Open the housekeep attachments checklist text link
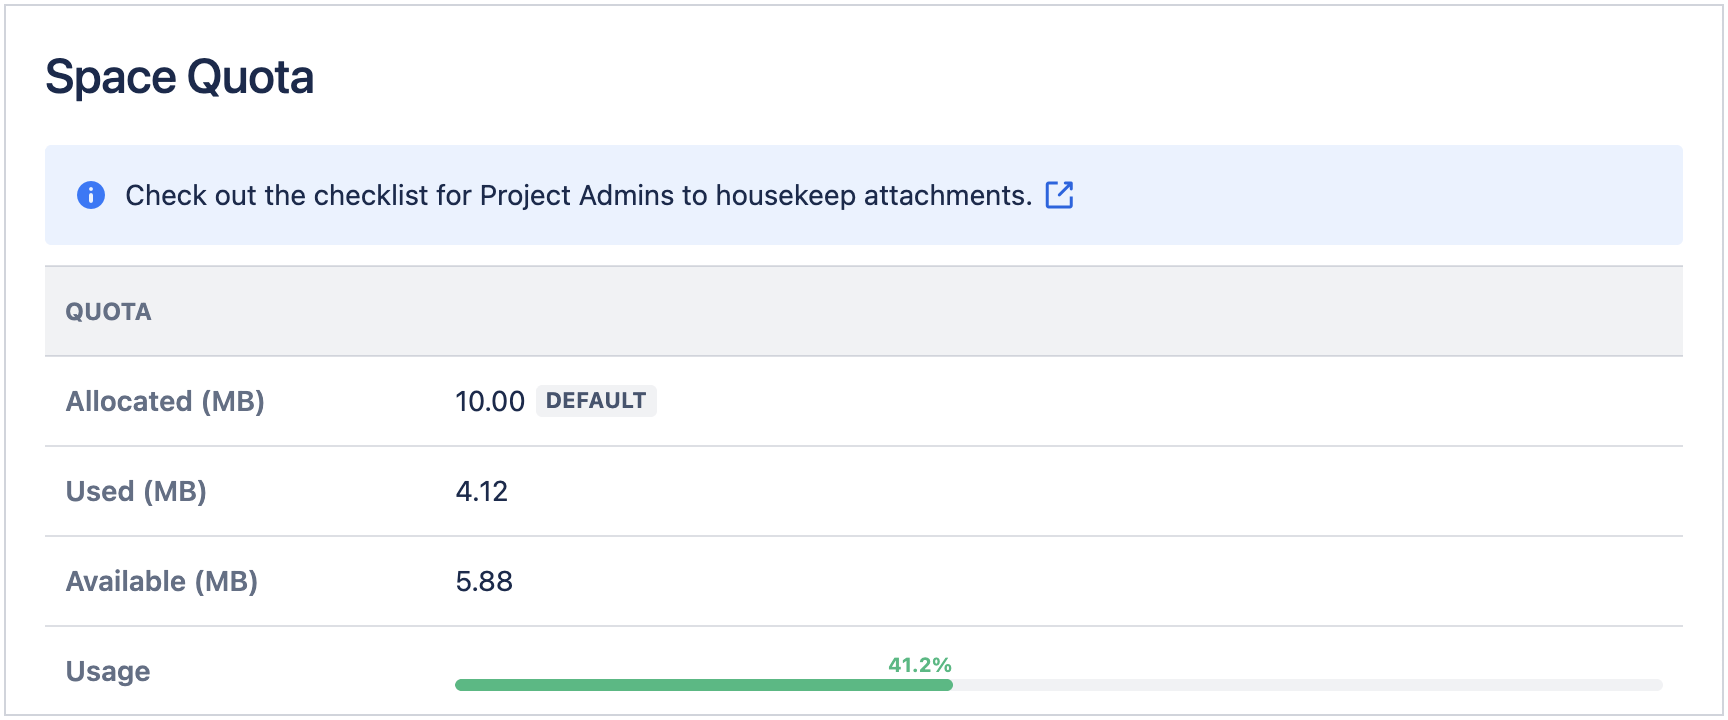This screenshot has height=720, width=1728. [578, 195]
